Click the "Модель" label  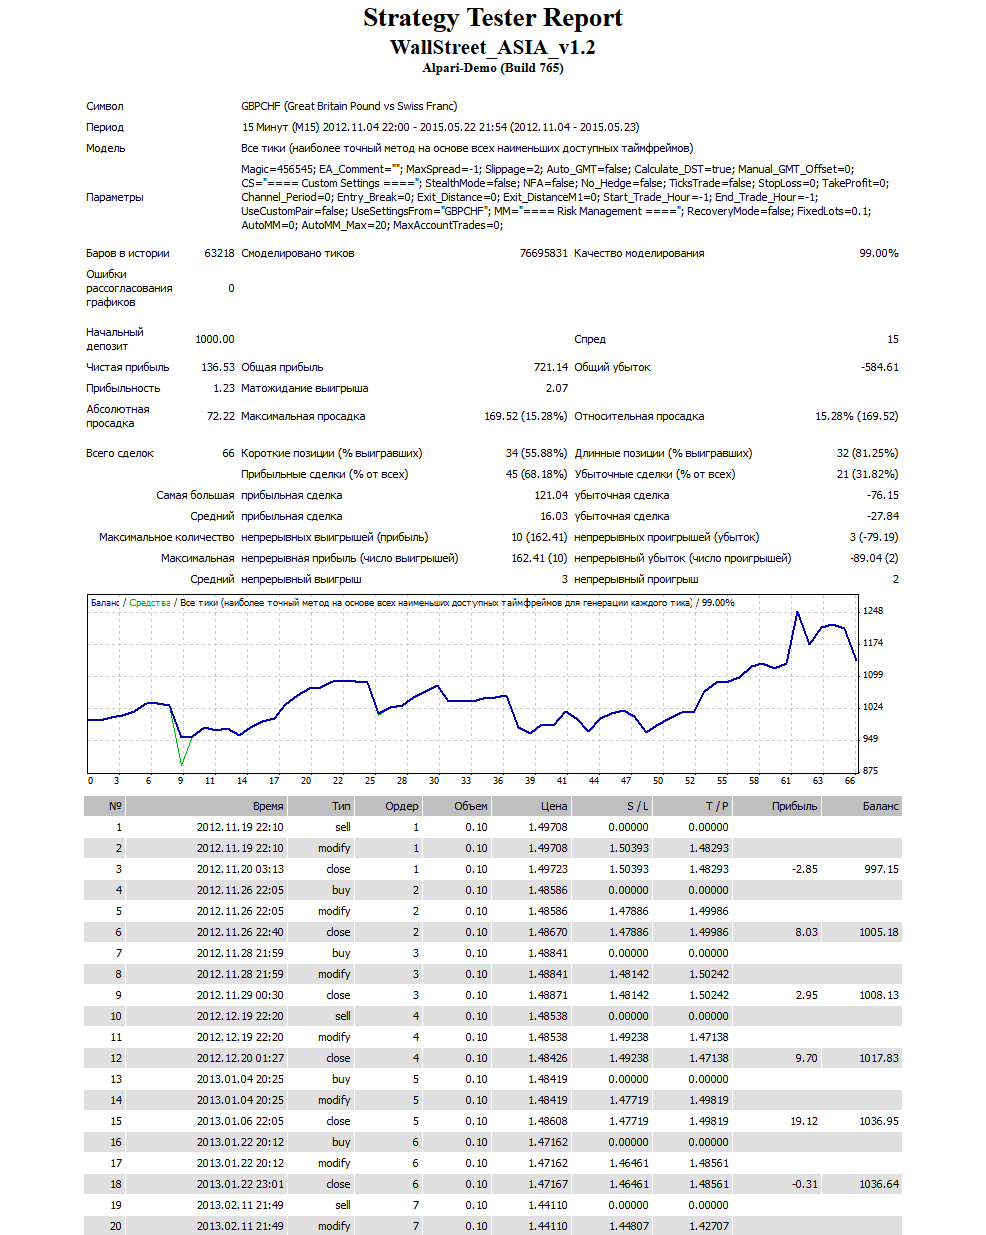point(106,148)
